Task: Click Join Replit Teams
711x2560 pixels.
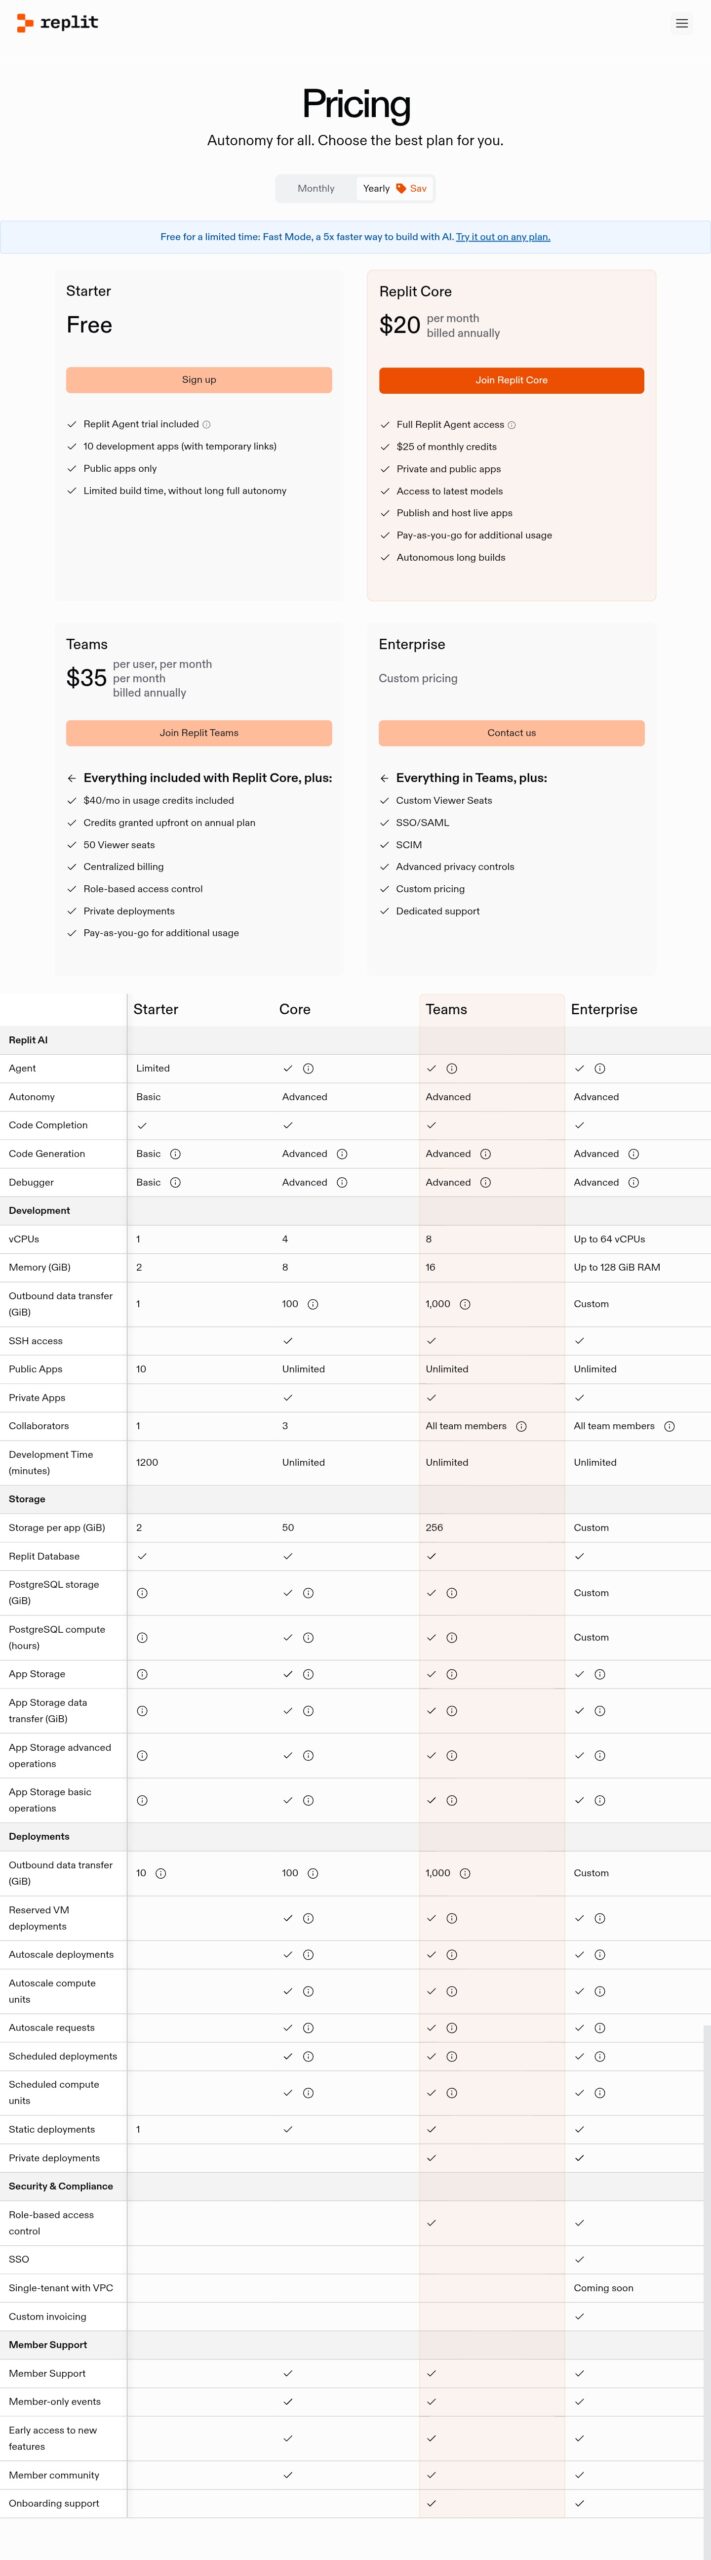Action: pos(199,733)
